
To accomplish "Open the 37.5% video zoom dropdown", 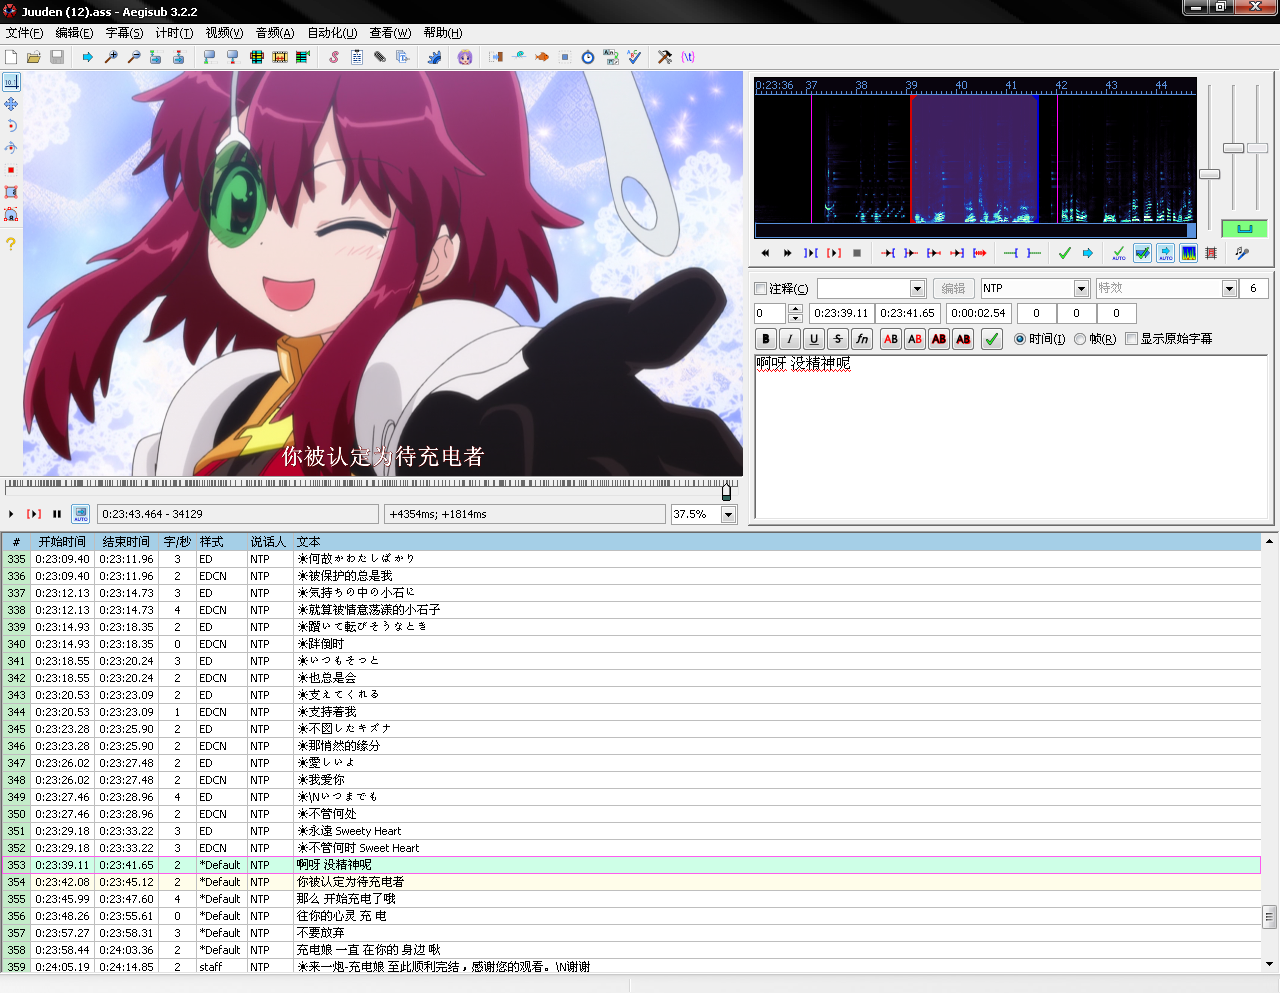I will 728,514.
